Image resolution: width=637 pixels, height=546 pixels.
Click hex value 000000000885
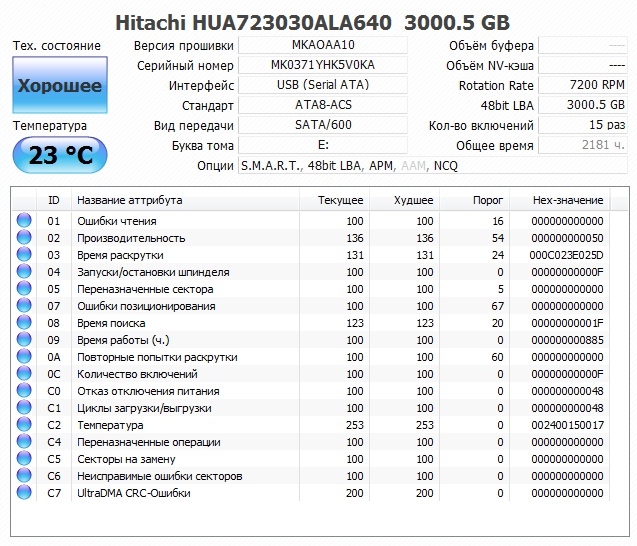tap(568, 340)
